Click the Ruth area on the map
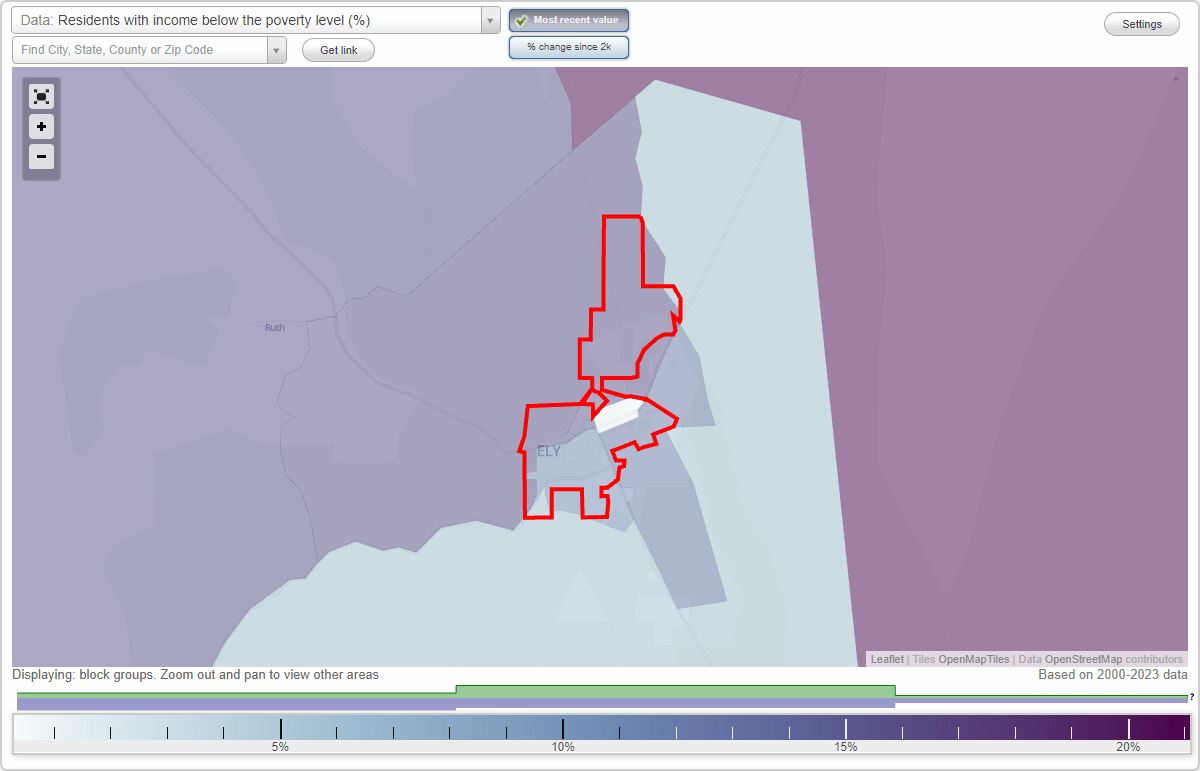Image resolution: width=1200 pixels, height=771 pixels. [273, 327]
